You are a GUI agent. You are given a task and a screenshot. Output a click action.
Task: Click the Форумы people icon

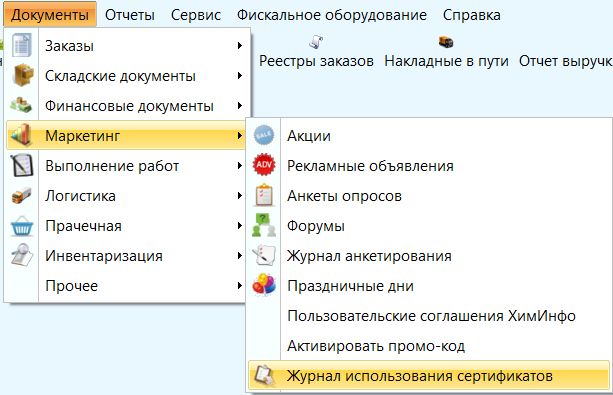[x=264, y=225]
